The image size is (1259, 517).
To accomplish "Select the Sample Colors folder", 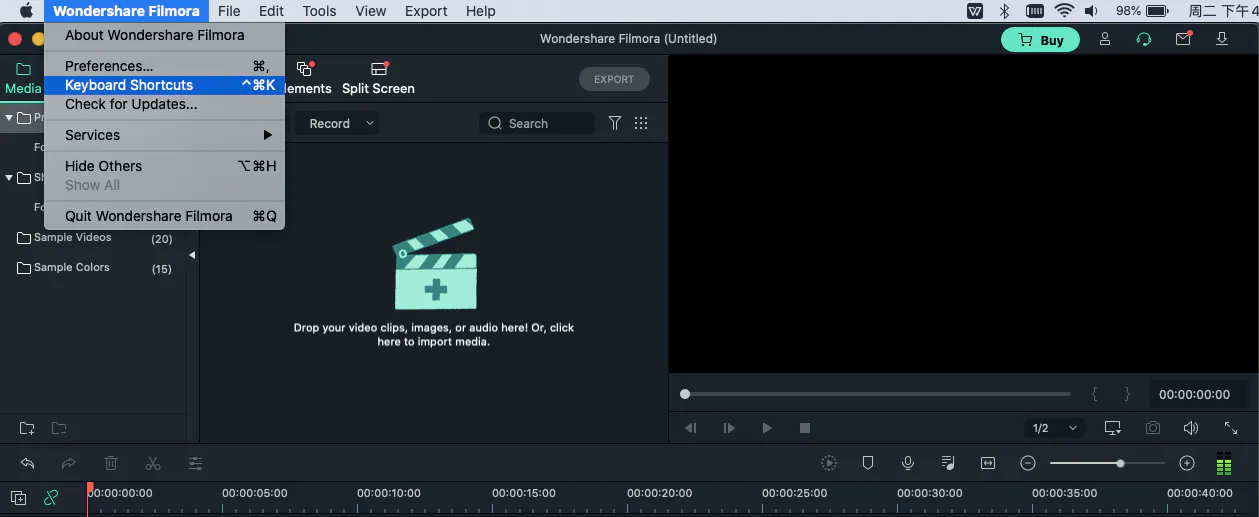I will (x=94, y=268).
